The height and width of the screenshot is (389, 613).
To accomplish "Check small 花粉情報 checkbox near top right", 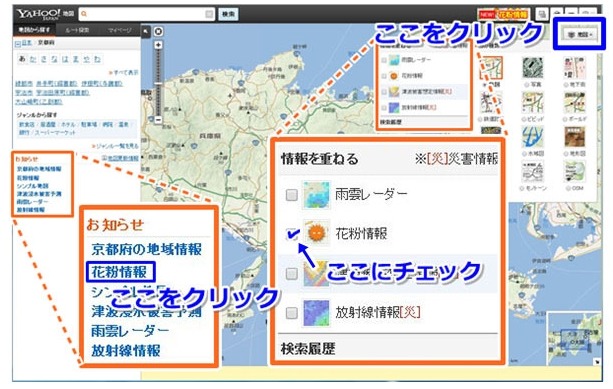I will [384, 76].
